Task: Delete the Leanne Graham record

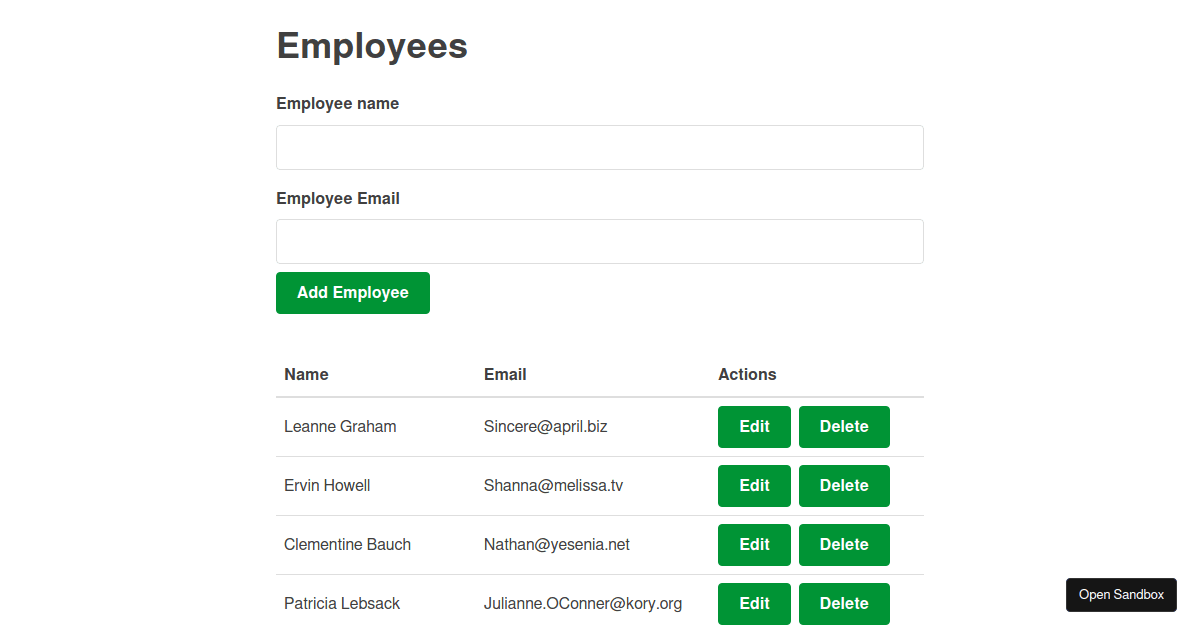Action: (843, 426)
